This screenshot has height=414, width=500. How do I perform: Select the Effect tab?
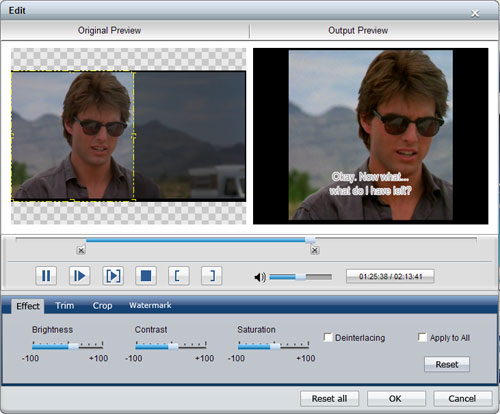tap(28, 306)
